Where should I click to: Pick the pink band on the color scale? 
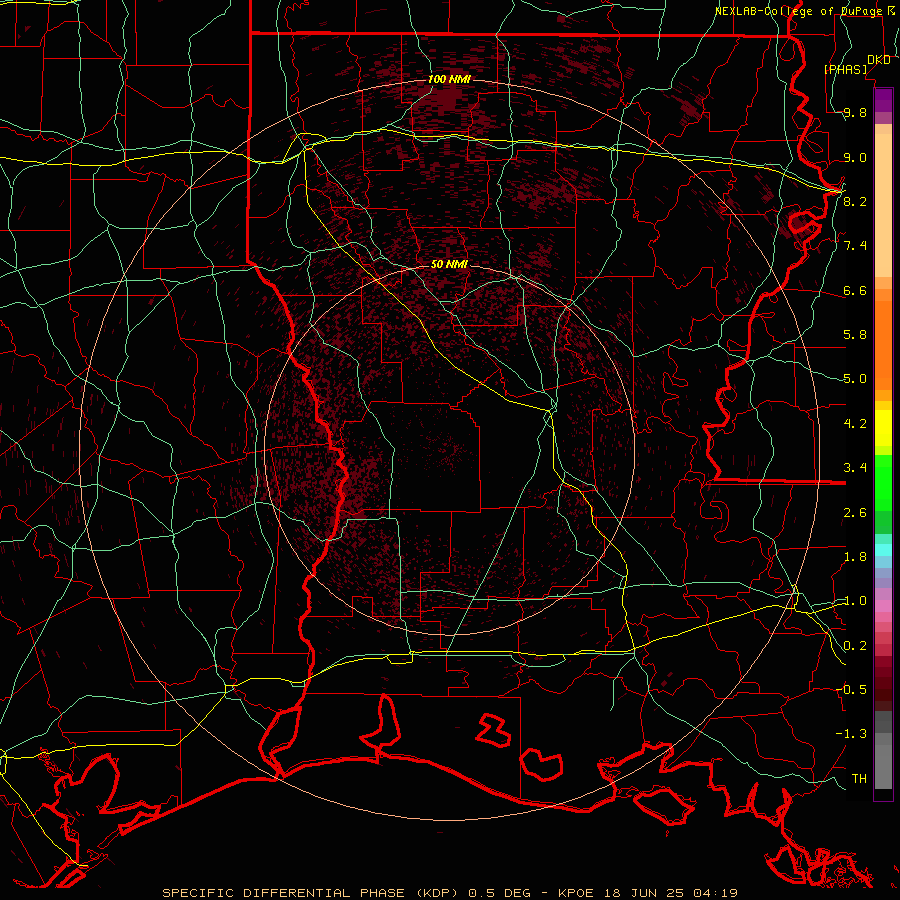[x=883, y=606]
